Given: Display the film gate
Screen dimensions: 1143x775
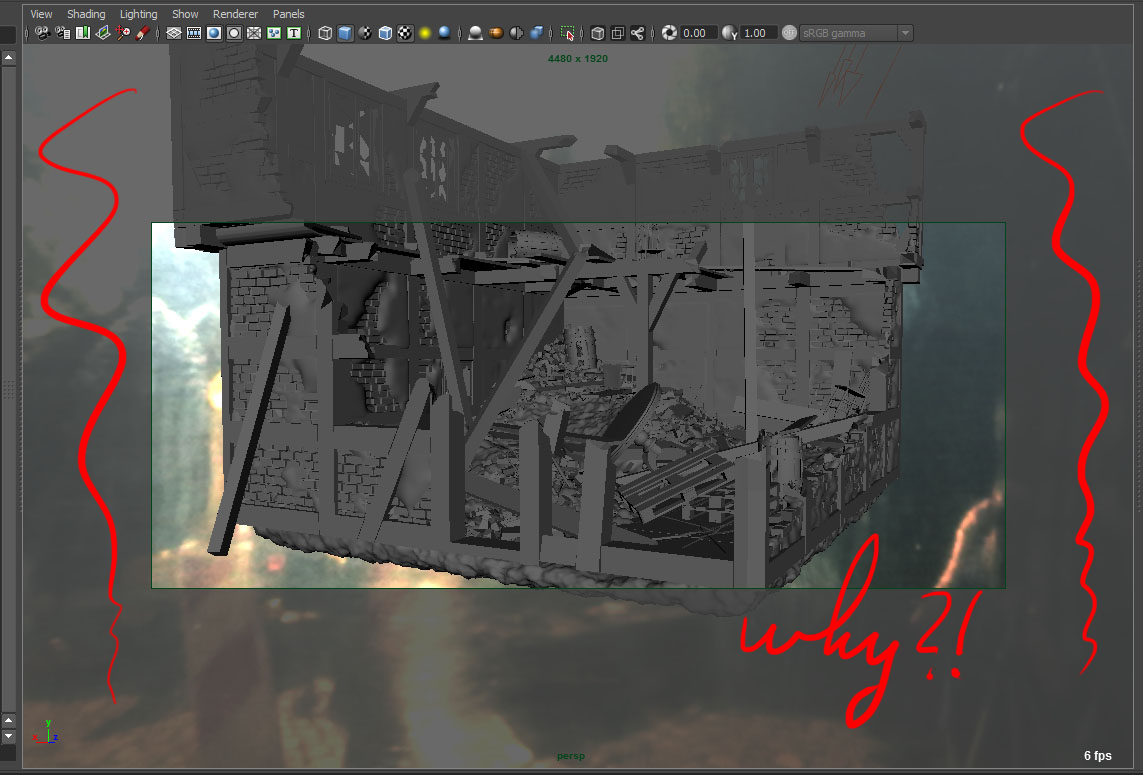Looking at the screenshot, I should point(192,33).
